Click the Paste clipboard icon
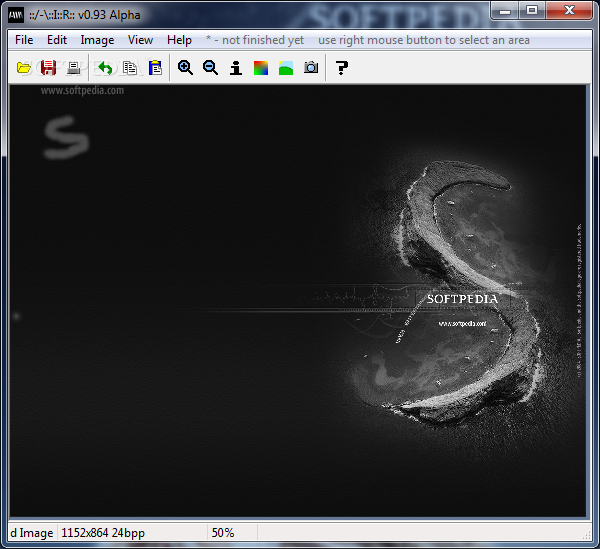600x549 pixels. click(155, 68)
